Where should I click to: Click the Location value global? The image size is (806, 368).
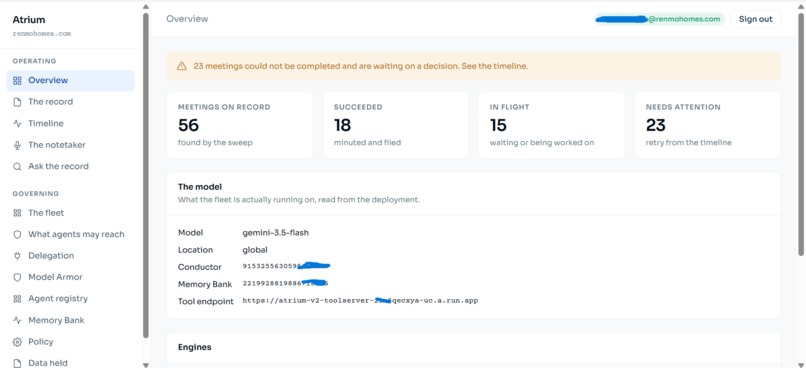(255, 250)
